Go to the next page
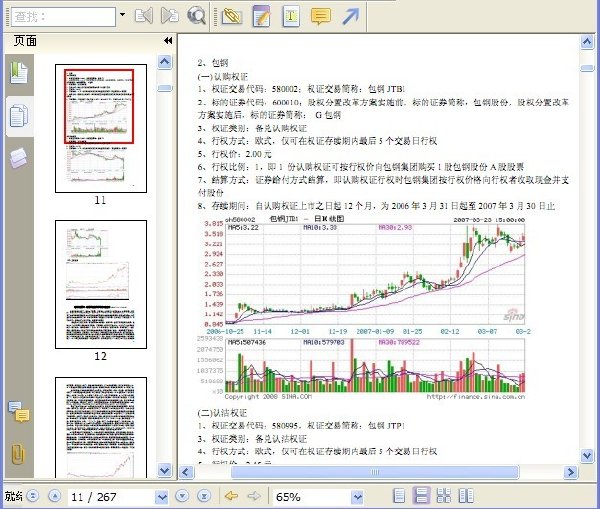Viewport: 600px width, 509px height. (182, 496)
